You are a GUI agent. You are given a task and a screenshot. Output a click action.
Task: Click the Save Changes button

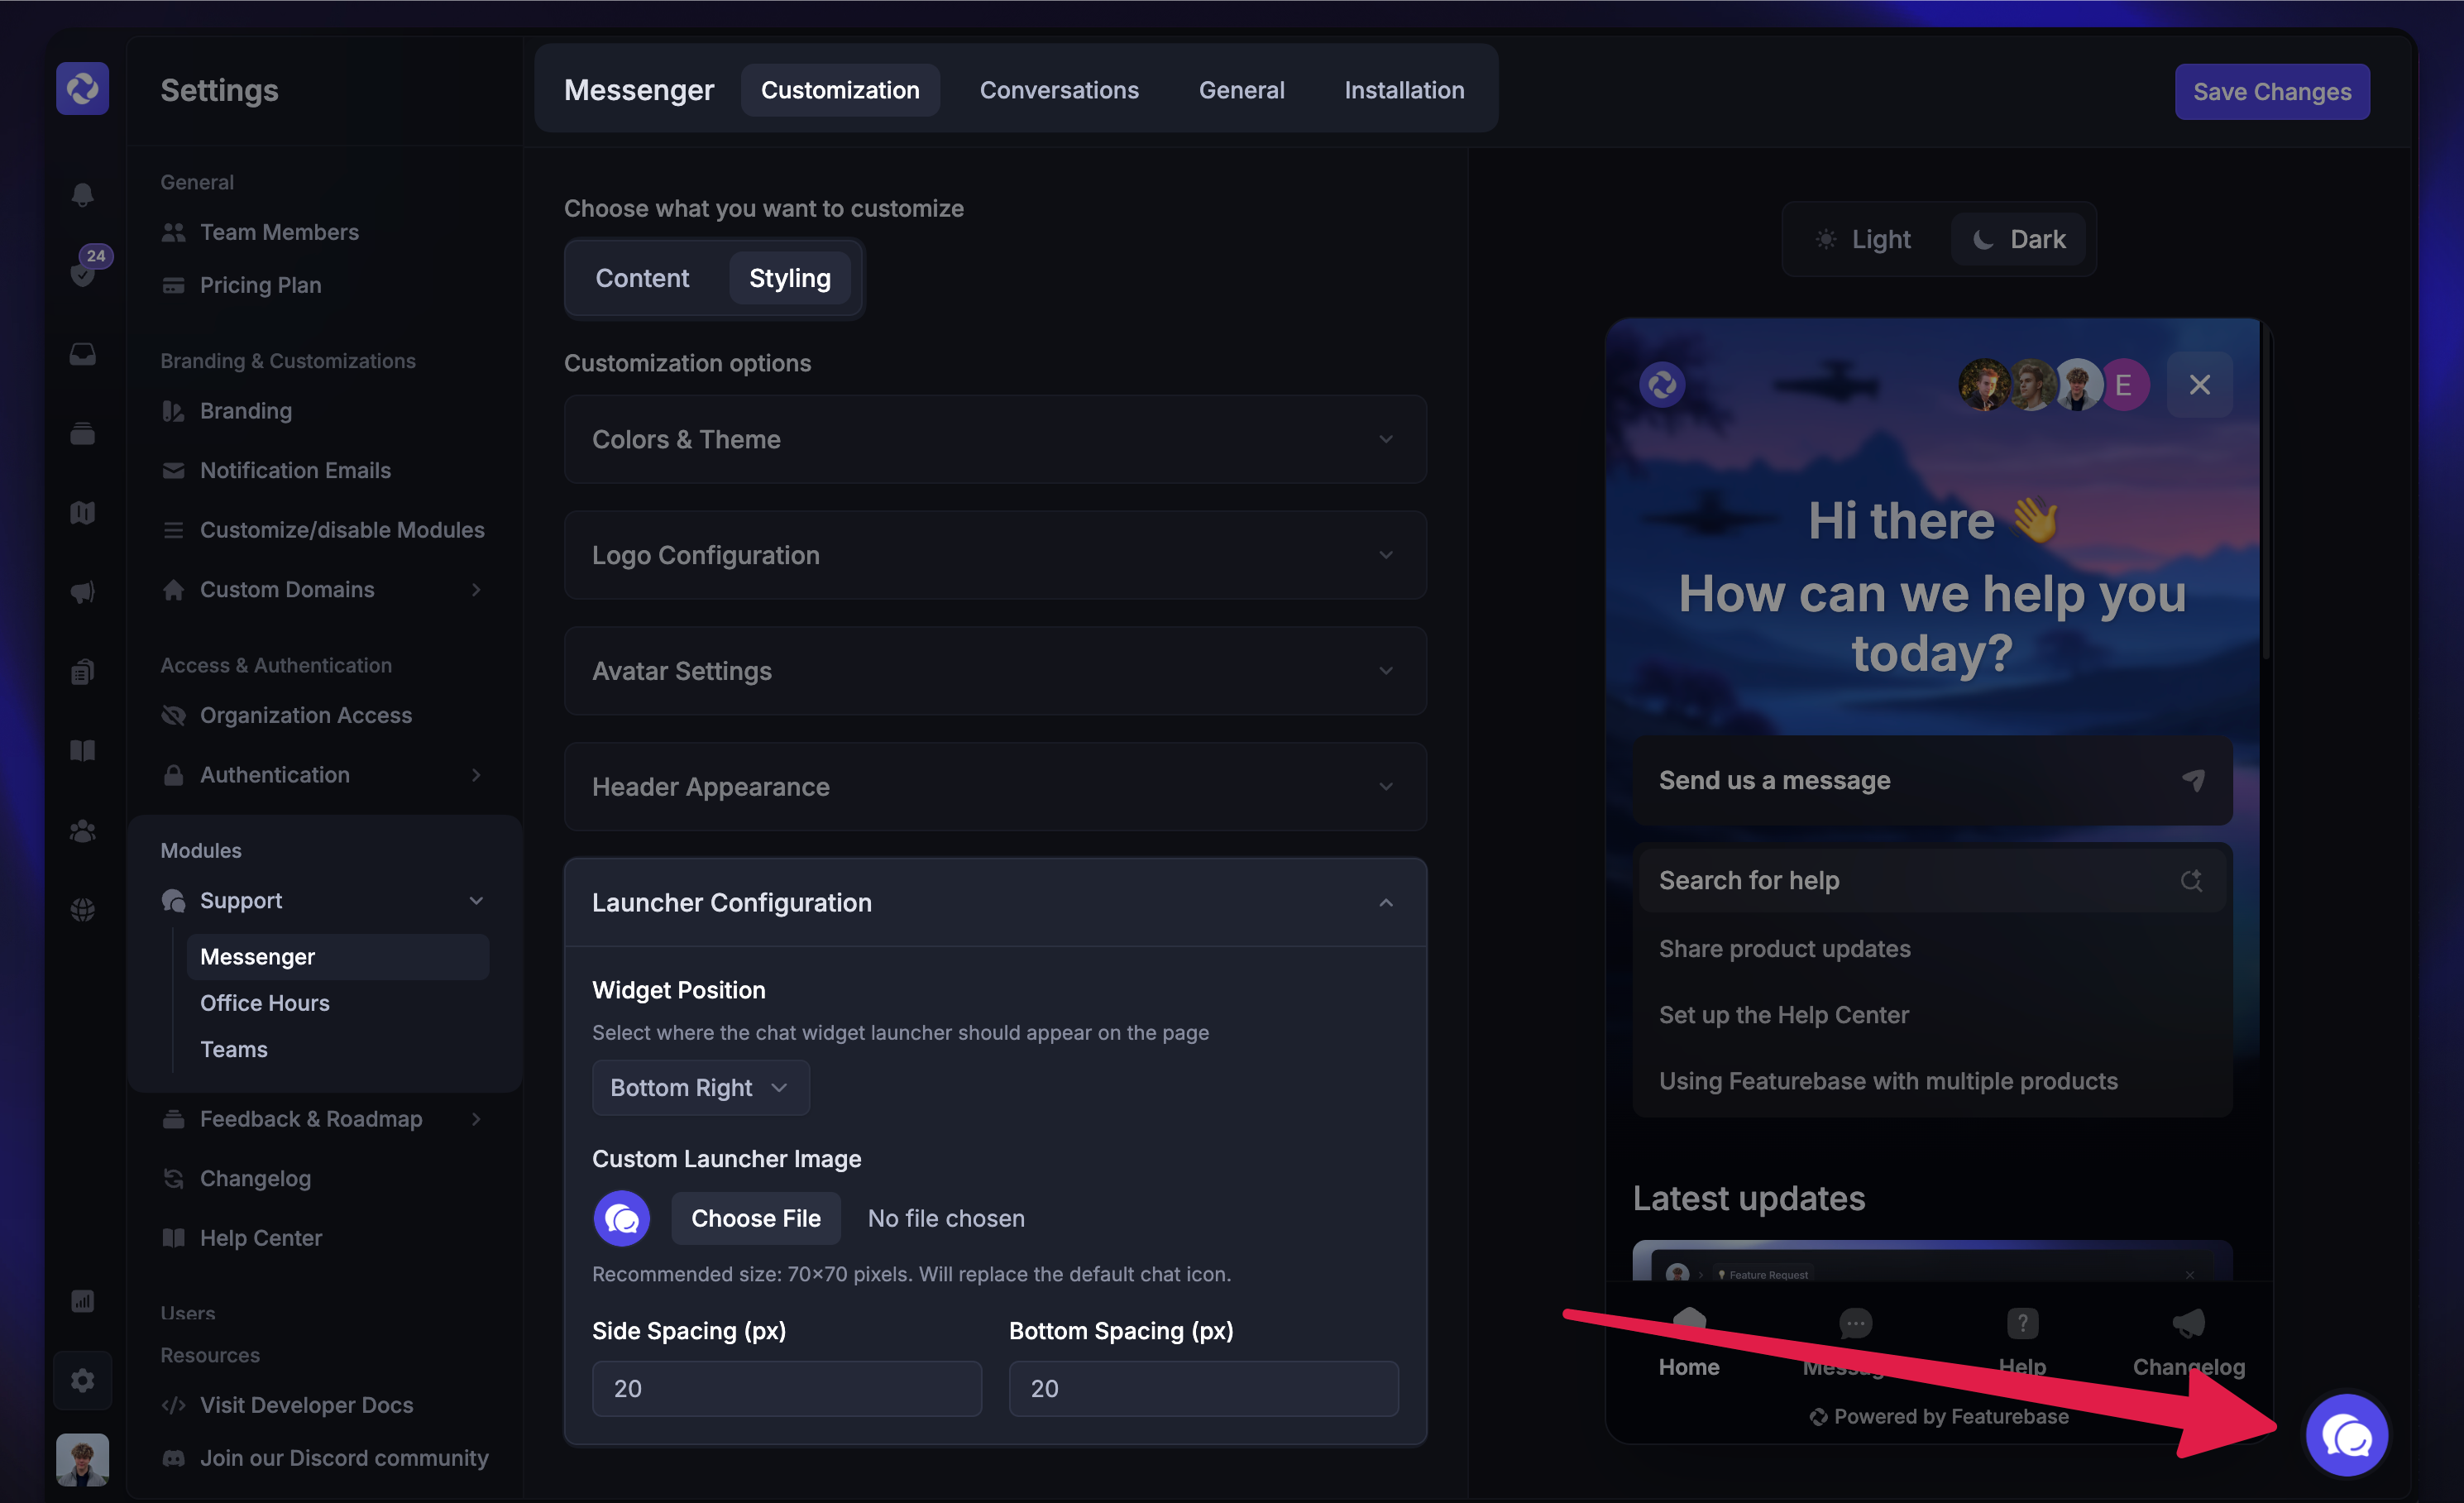2271,92
